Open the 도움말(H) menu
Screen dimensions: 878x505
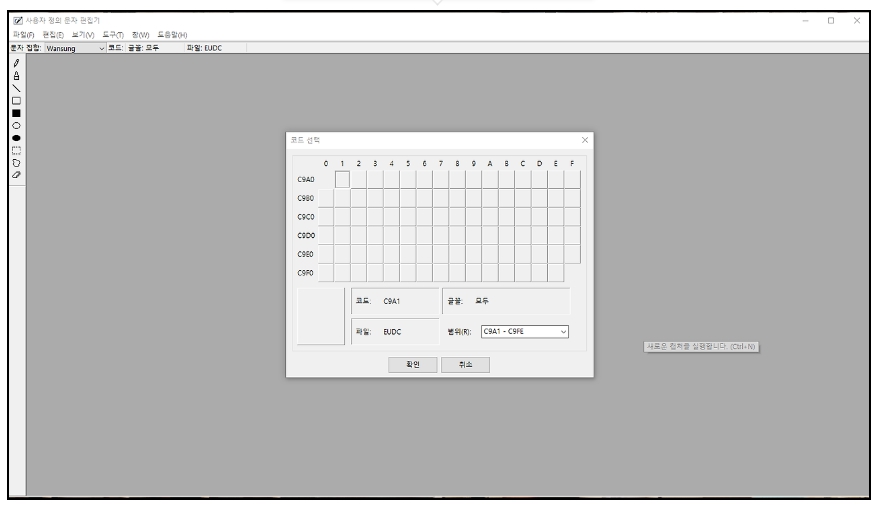172,35
